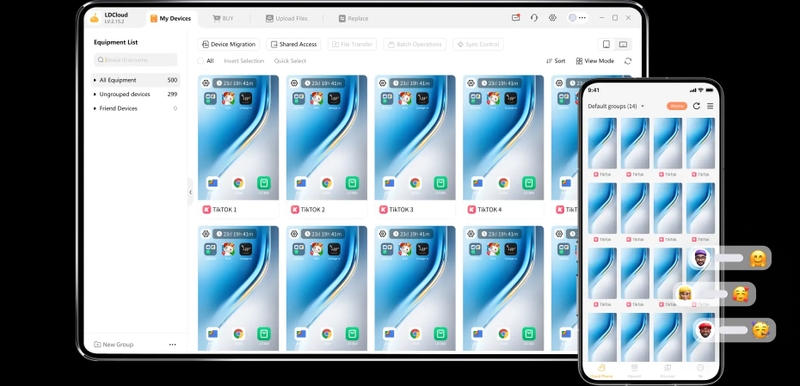Open the Sort dropdown
Image resolution: width=800 pixels, height=386 pixels.
click(x=556, y=61)
